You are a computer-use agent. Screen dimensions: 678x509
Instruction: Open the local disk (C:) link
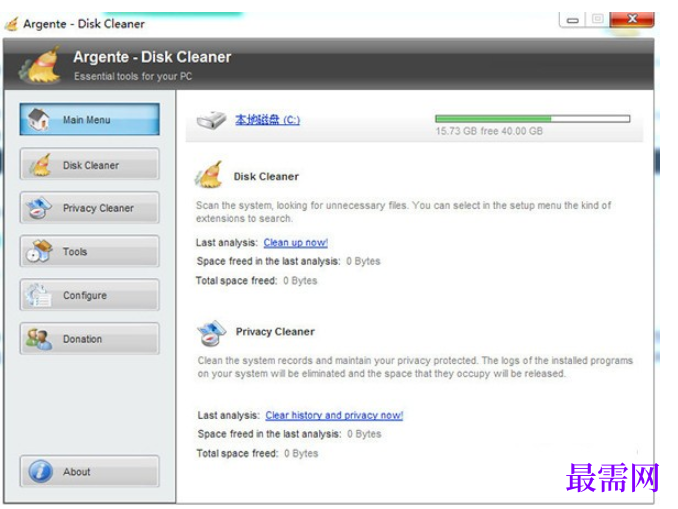coord(267,120)
